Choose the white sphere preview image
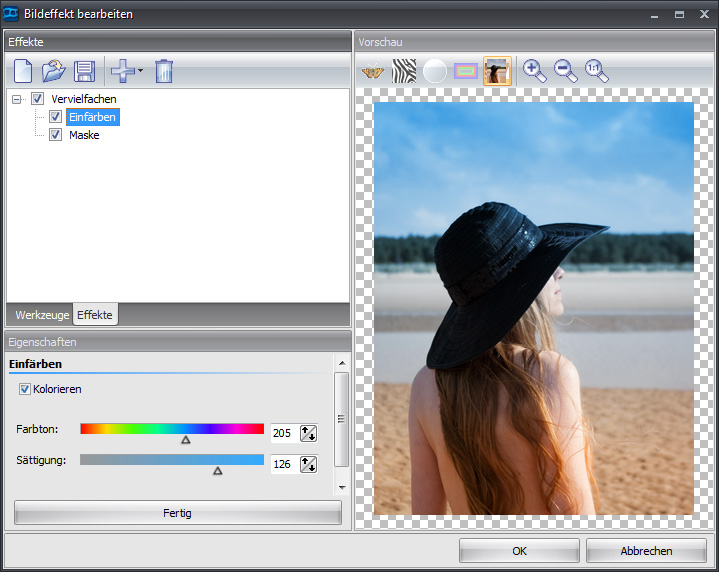719x572 pixels. click(x=435, y=71)
